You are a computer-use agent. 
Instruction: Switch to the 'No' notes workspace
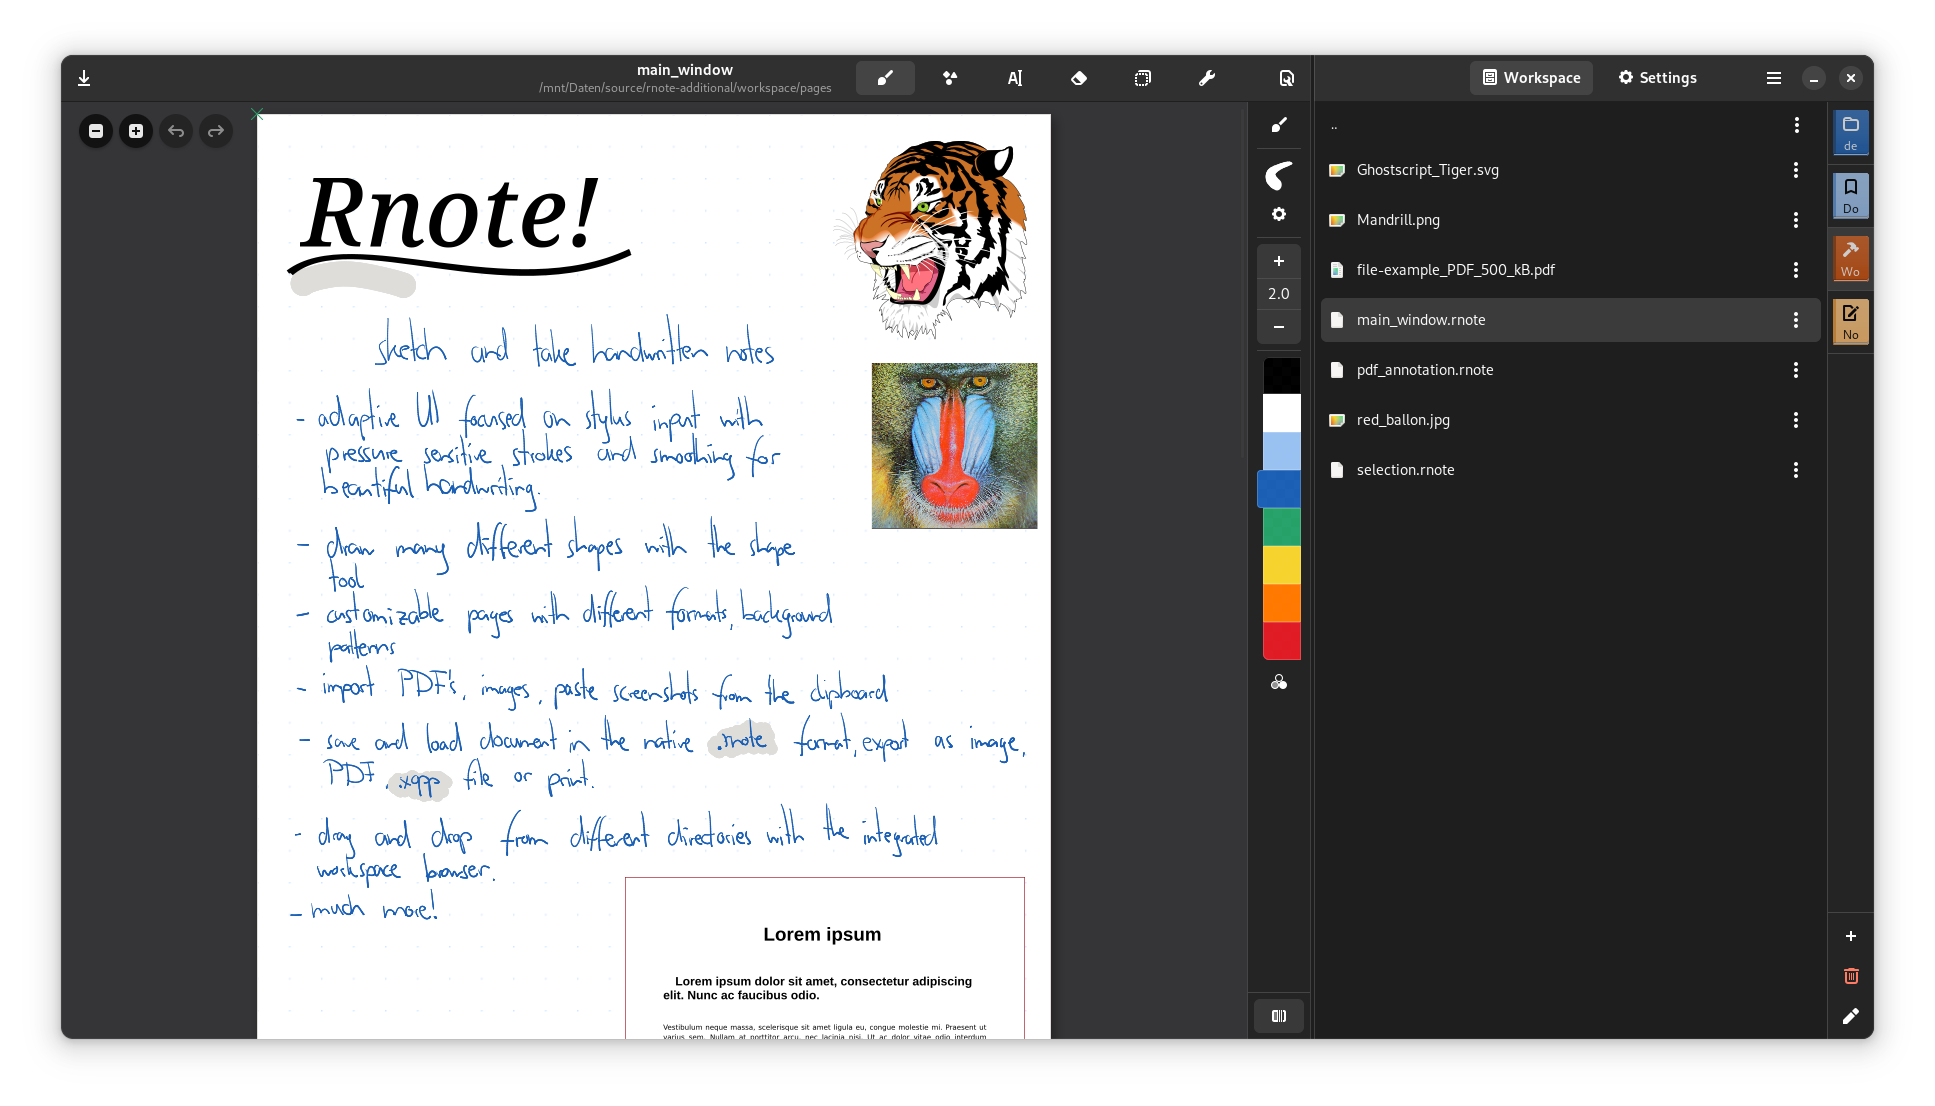(1850, 322)
